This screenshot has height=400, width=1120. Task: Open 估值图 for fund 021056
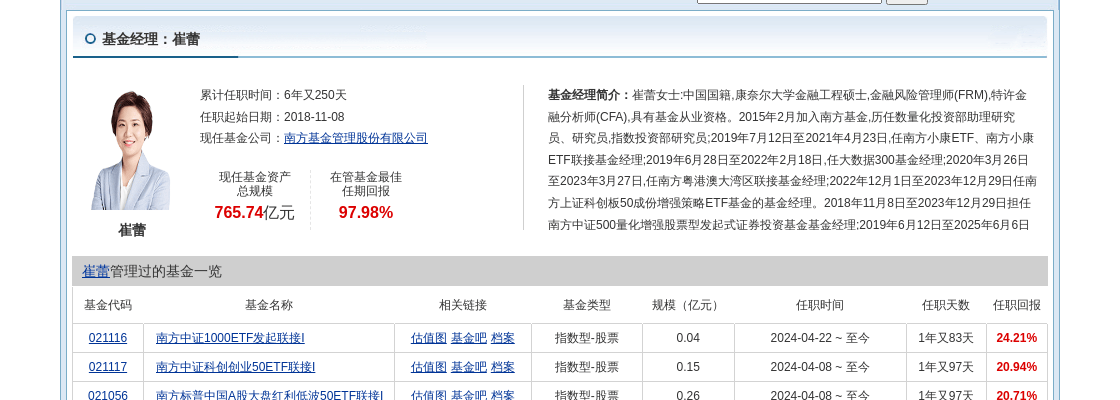click(429, 395)
